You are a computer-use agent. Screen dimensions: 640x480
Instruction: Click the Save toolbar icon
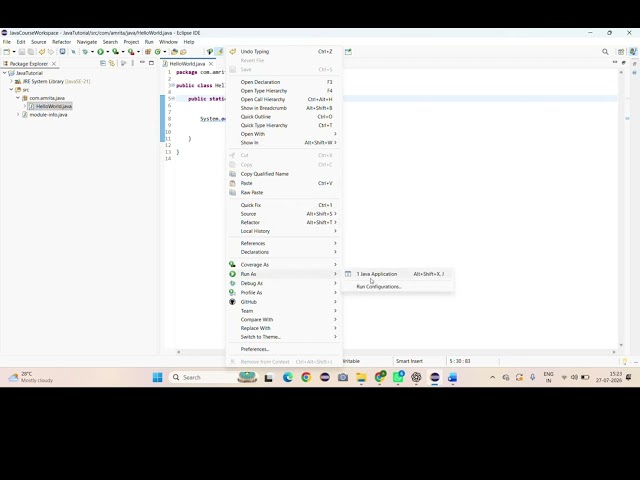22,52
